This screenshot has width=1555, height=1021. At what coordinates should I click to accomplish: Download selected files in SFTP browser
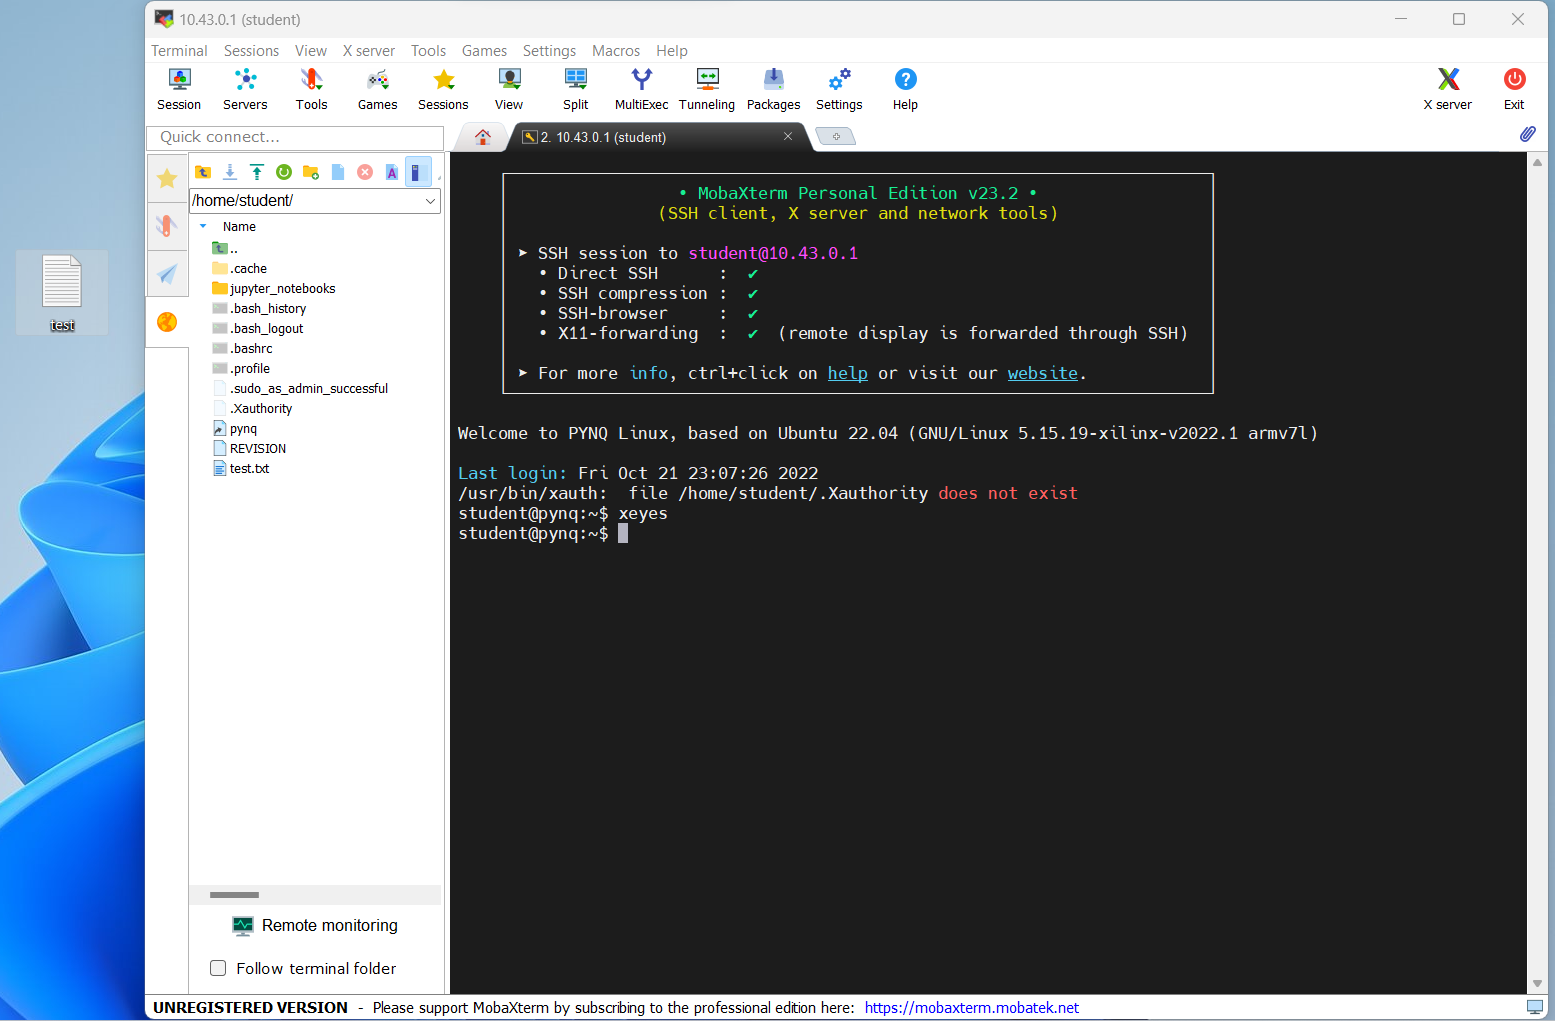click(230, 172)
